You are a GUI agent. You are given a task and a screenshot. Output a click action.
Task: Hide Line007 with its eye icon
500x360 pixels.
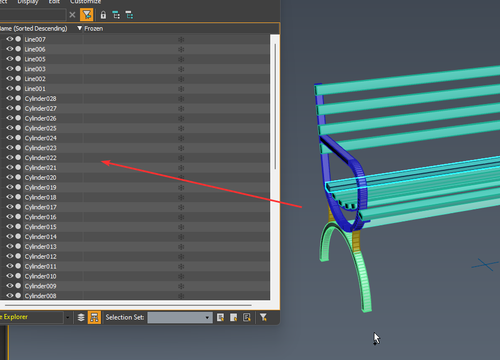(10, 39)
